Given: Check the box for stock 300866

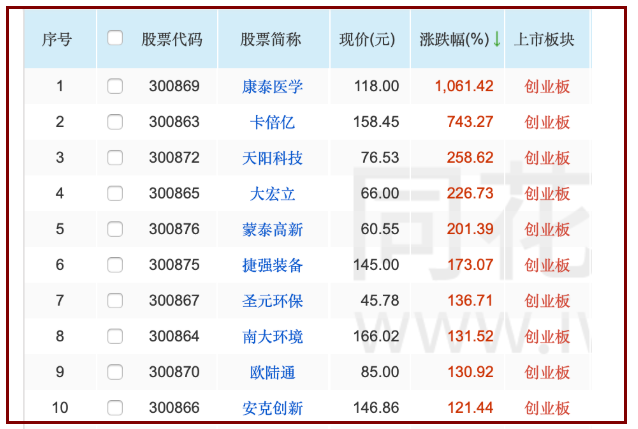Looking at the screenshot, I should pos(115,408).
